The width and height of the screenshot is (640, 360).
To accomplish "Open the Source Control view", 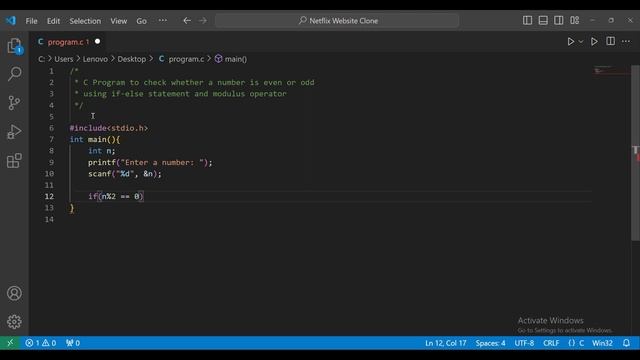I will pos(14,102).
